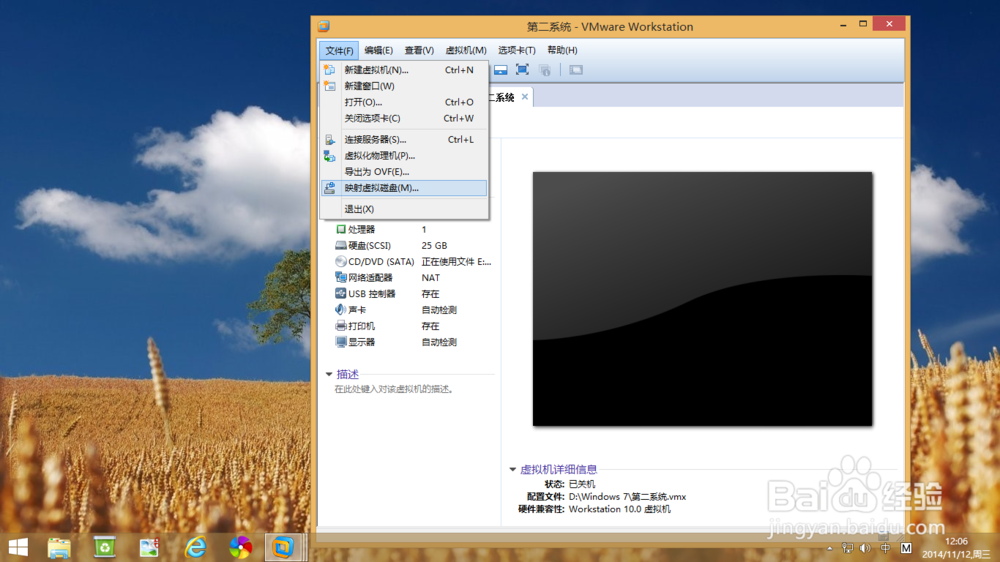Screen dimensions: 1000x562
Task: Open the 查看(V) menu
Action: (x=419, y=50)
